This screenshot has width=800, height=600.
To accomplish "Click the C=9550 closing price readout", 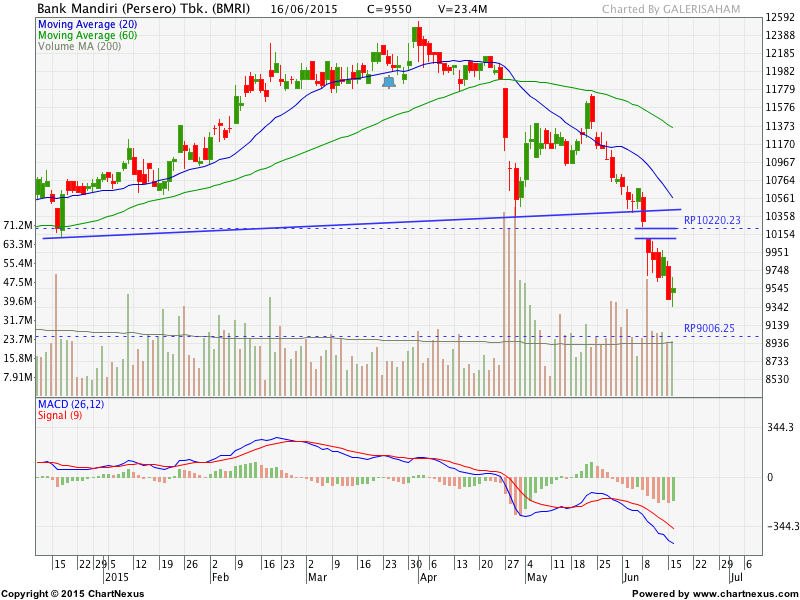I will point(390,10).
